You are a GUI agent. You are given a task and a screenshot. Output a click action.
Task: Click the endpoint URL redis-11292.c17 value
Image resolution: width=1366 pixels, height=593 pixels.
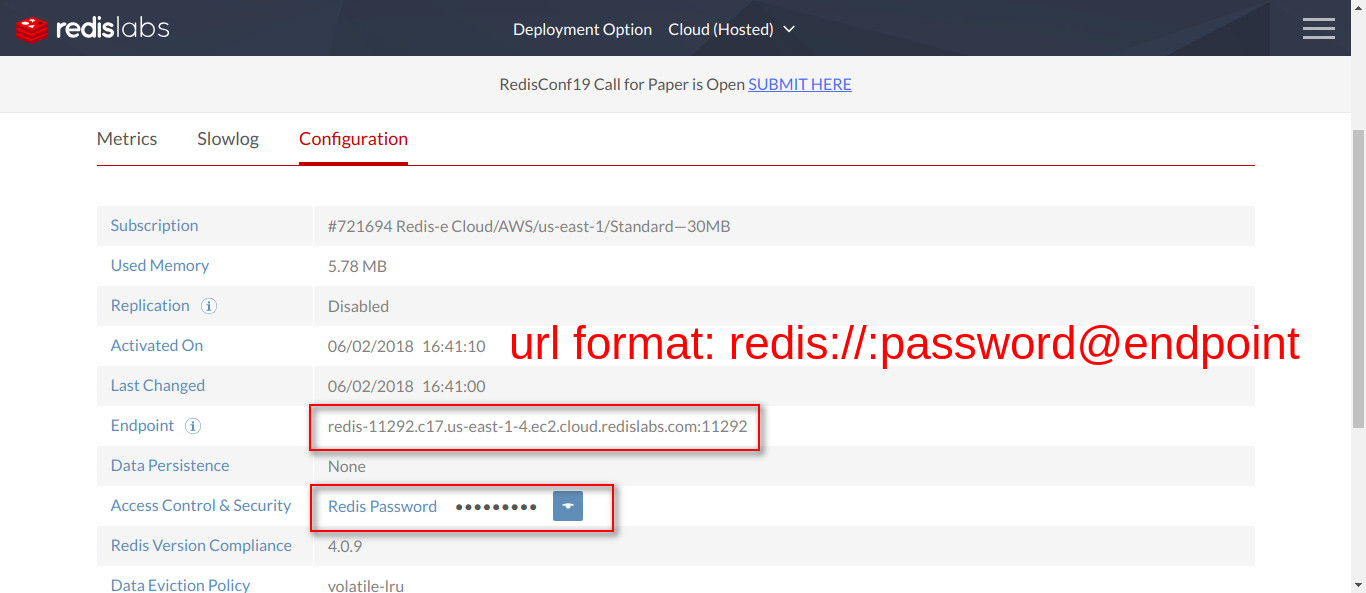pos(537,426)
